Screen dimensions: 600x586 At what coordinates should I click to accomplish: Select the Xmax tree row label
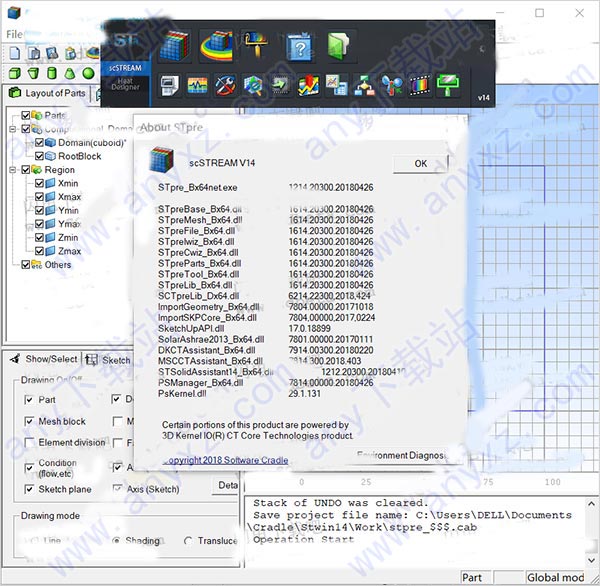pos(69,197)
